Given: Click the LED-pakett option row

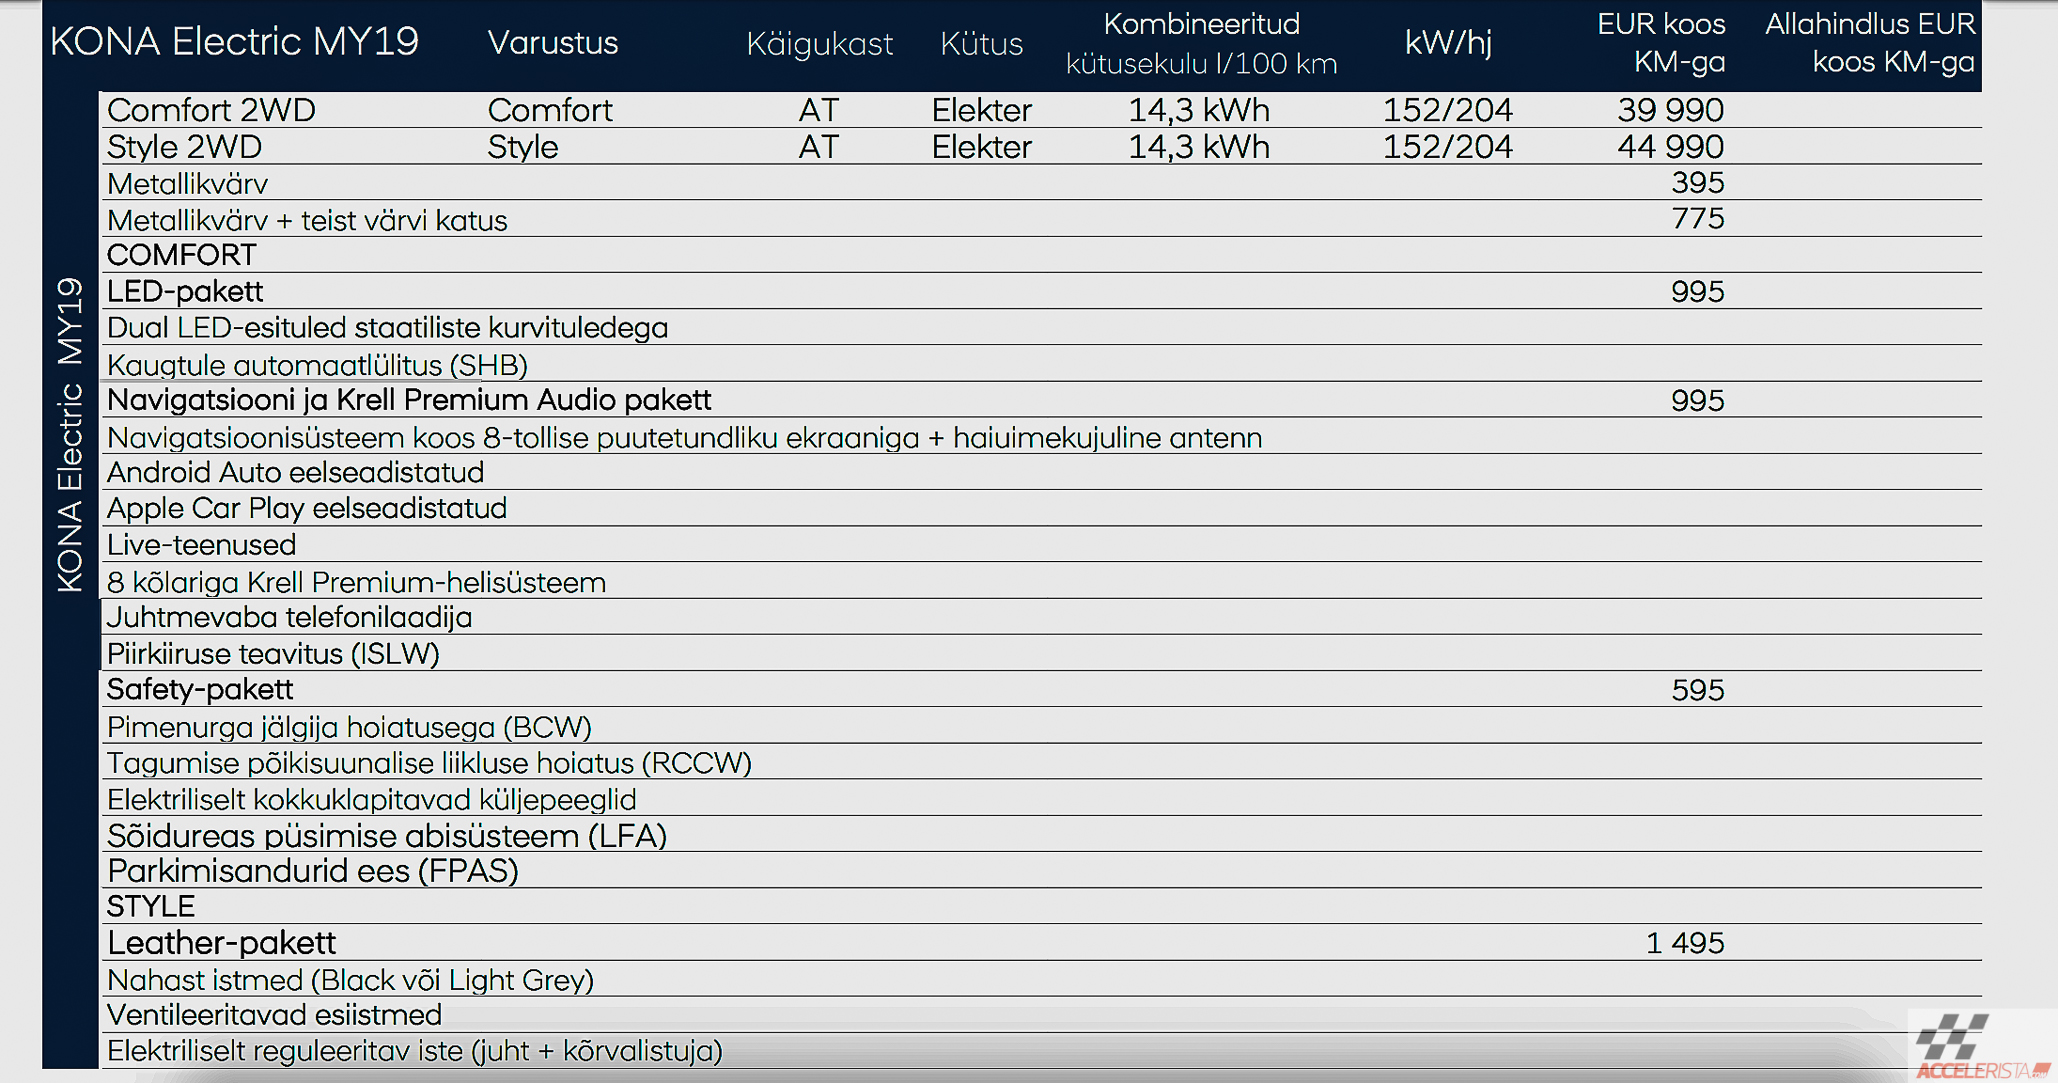Looking at the screenshot, I should 1041,291.
